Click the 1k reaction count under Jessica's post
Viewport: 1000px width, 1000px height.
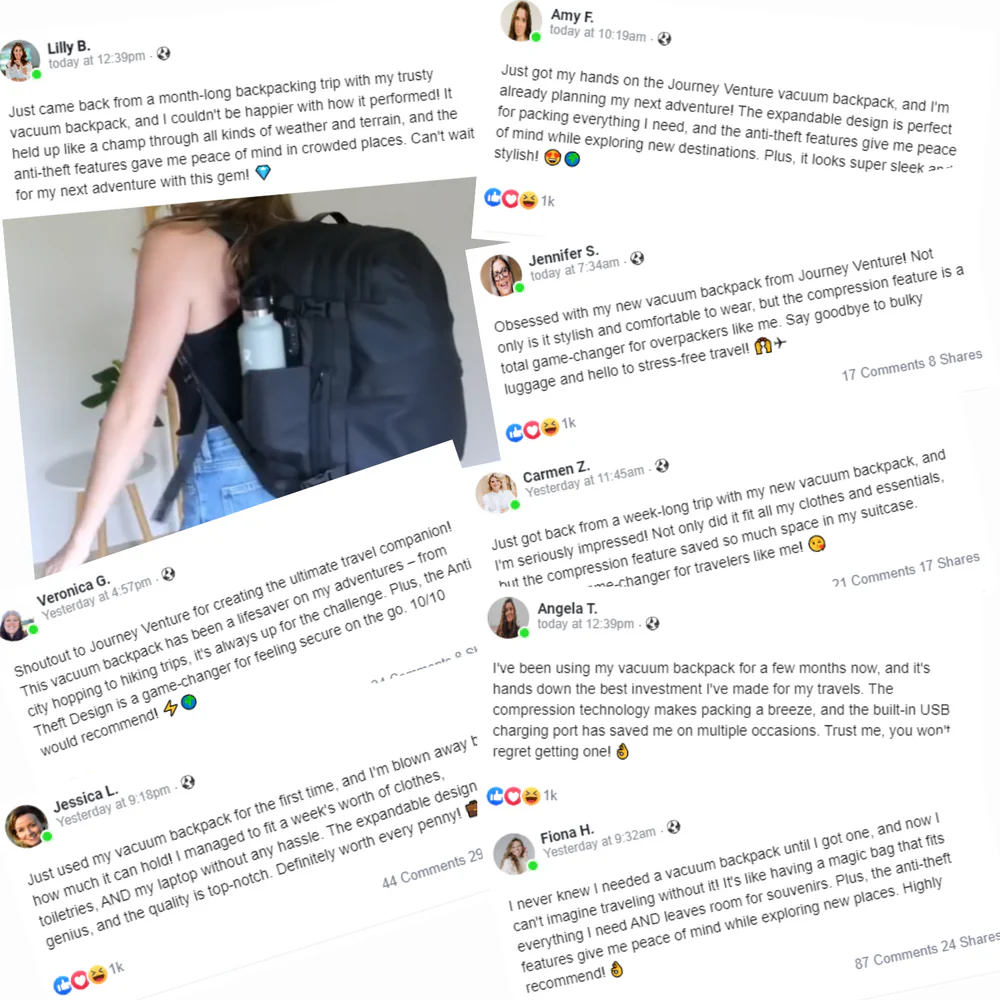tap(116, 969)
